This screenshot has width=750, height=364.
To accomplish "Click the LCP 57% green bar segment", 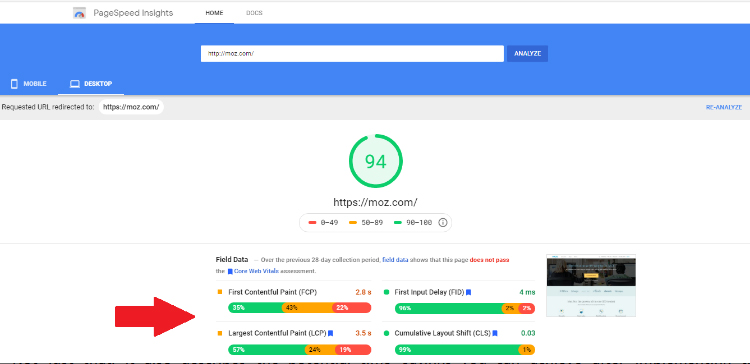I will pos(266,350).
